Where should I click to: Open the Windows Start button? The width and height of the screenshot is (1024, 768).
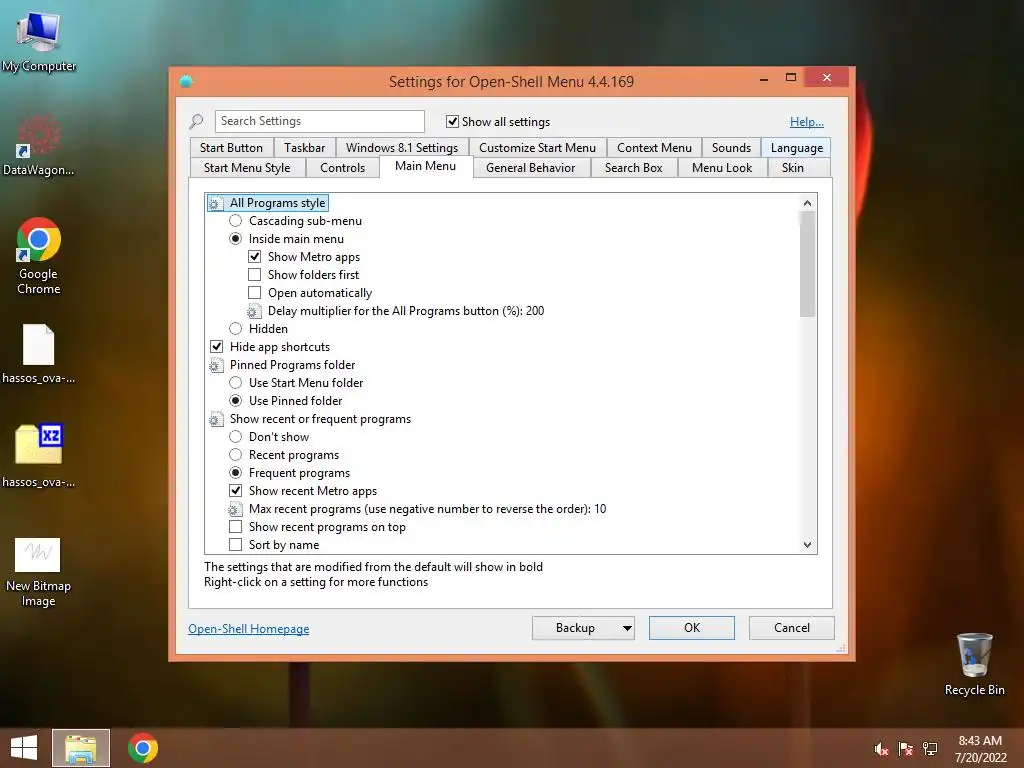click(24, 748)
